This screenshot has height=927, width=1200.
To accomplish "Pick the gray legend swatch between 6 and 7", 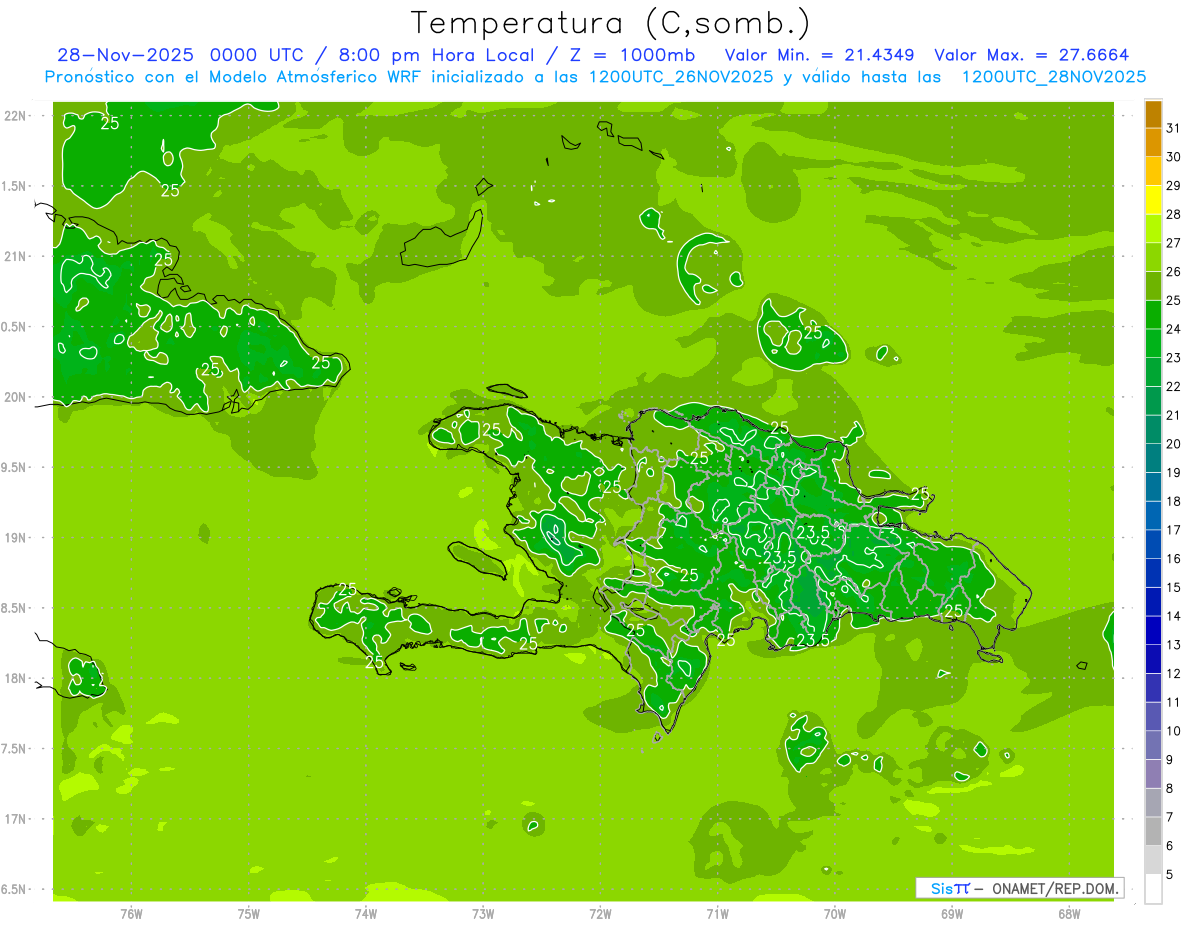I will click(1153, 832).
